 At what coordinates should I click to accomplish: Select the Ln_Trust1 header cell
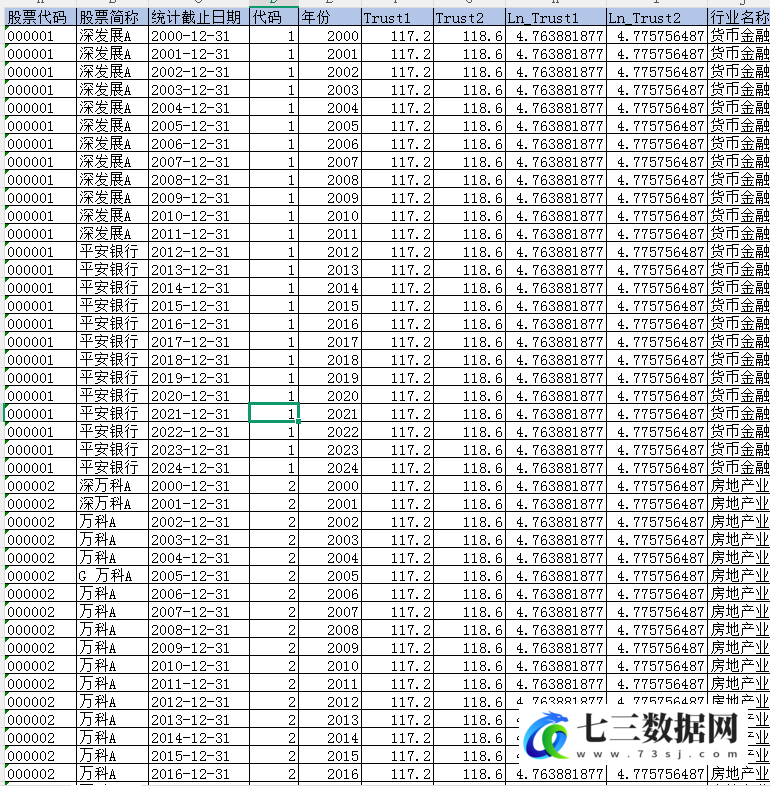tap(555, 18)
